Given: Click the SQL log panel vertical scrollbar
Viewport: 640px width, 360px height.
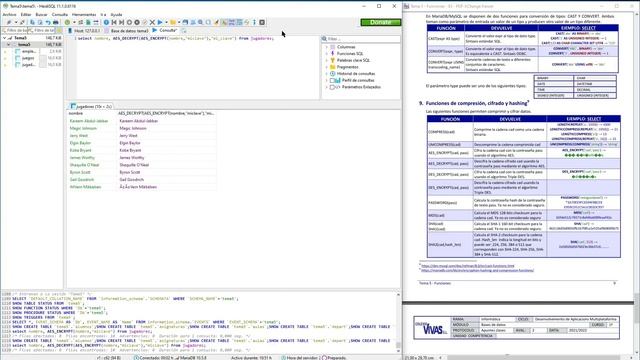Looking at the screenshot, I should pos(398,322).
